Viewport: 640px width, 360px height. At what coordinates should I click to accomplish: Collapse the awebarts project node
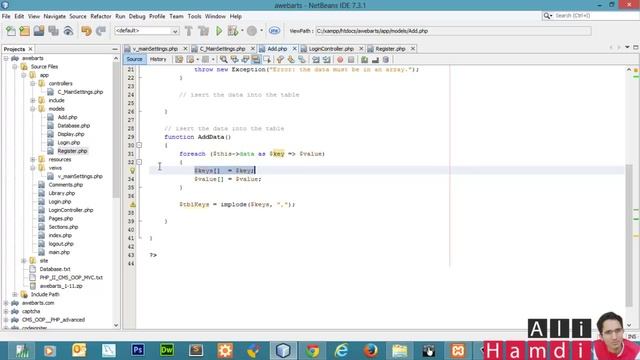6,58
